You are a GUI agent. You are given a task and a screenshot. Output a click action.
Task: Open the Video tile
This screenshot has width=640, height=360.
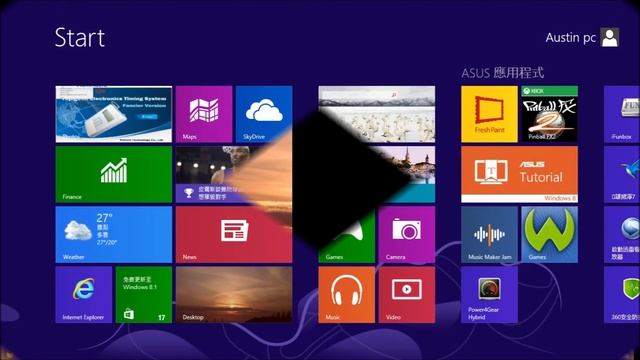click(x=407, y=295)
